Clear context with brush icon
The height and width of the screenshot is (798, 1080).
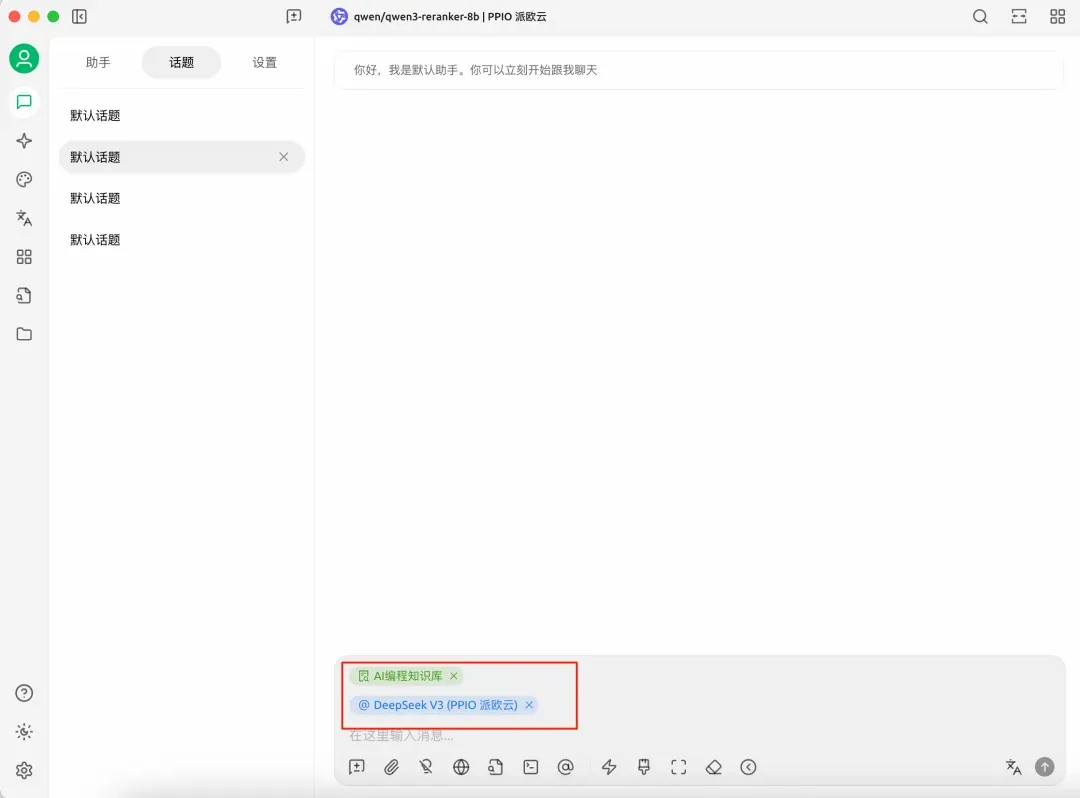[x=644, y=767]
